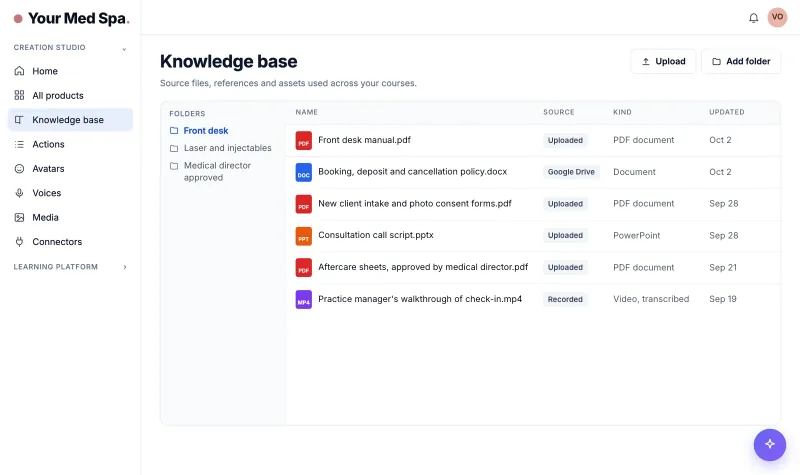Open Consultation call script.pptx

coord(376,235)
